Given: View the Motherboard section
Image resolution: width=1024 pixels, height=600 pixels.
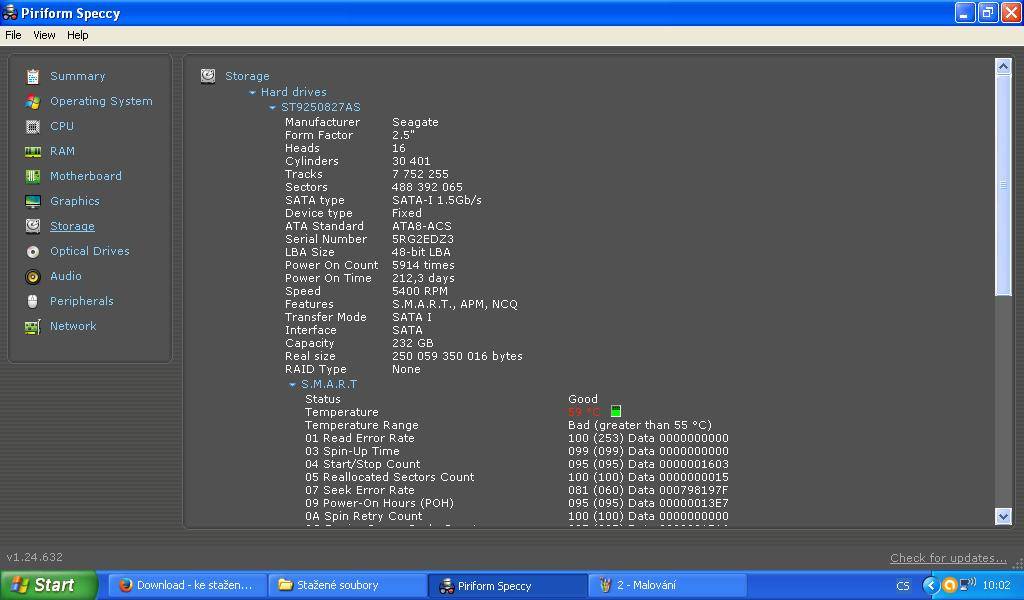Looking at the screenshot, I should coord(86,176).
